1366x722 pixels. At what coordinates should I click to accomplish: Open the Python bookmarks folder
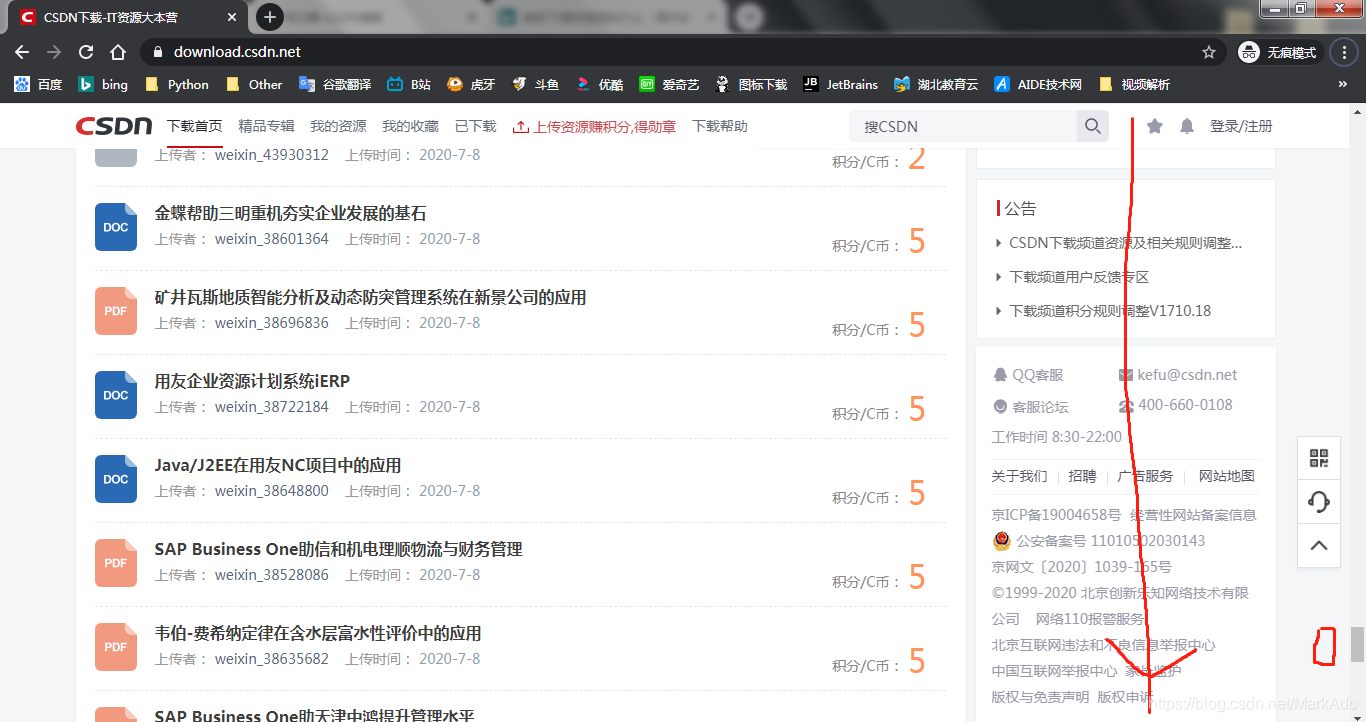click(x=176, y=85)
